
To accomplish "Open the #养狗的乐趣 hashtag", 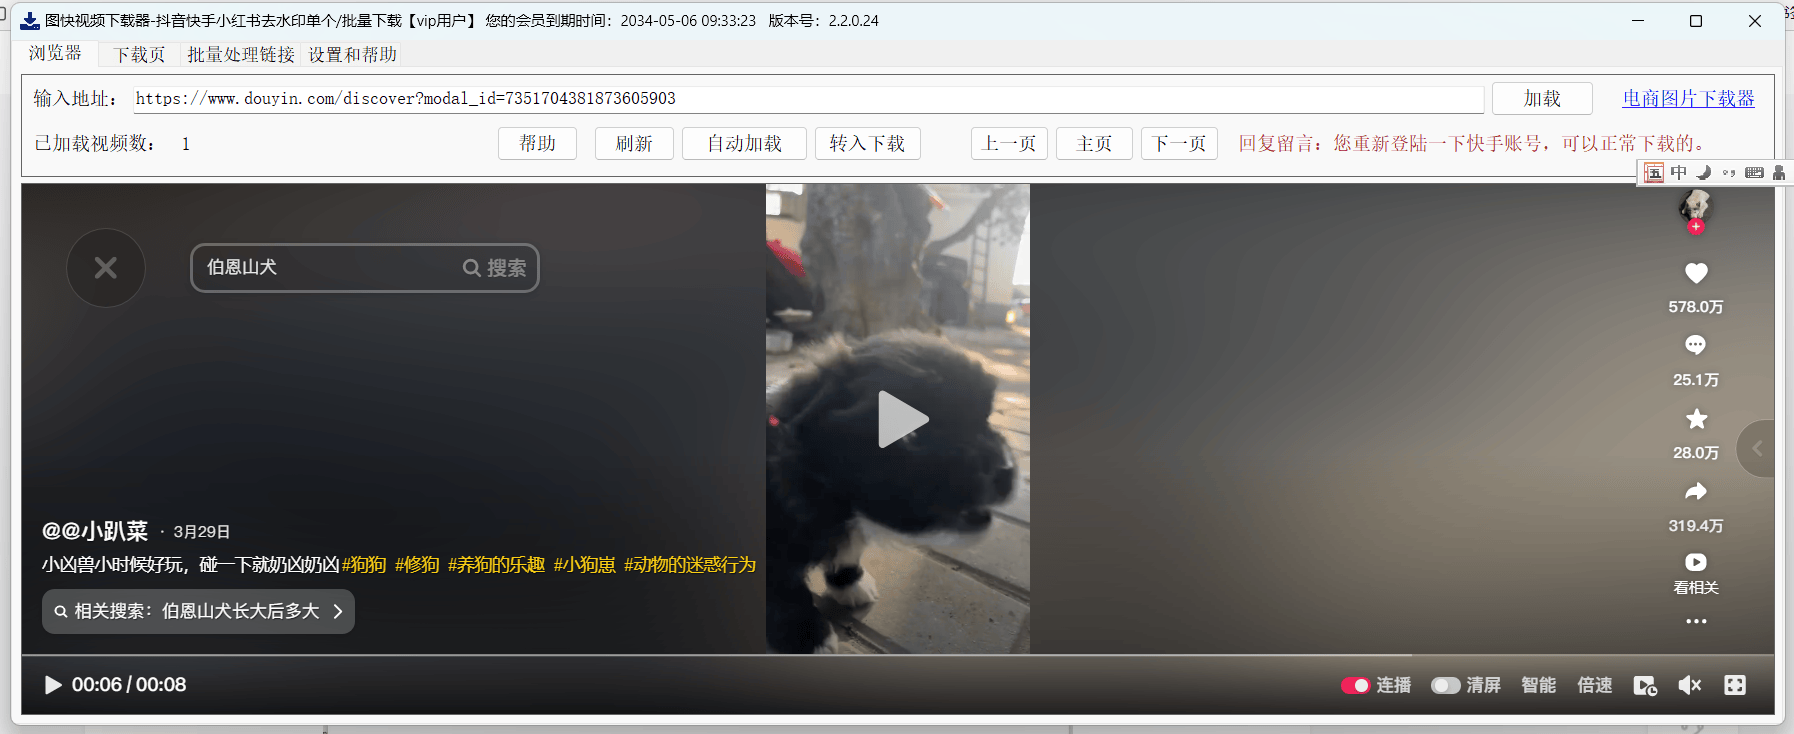I will point(496,565).
